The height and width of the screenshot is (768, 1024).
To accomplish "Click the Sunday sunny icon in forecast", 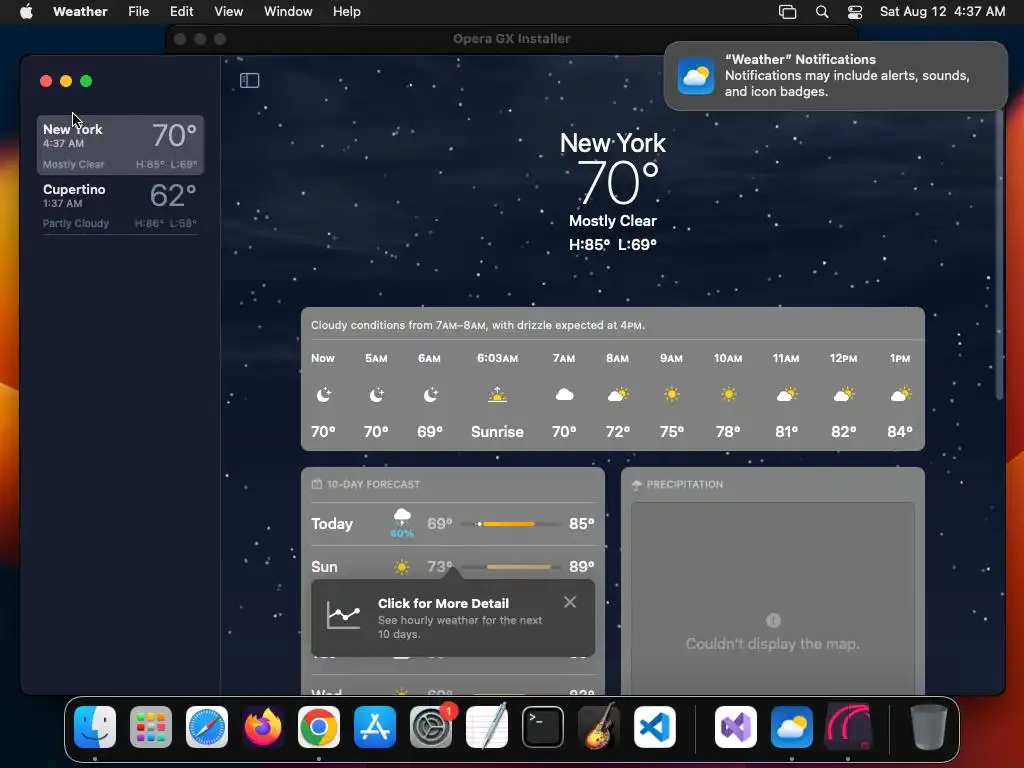I will click(x=402, y=566).
